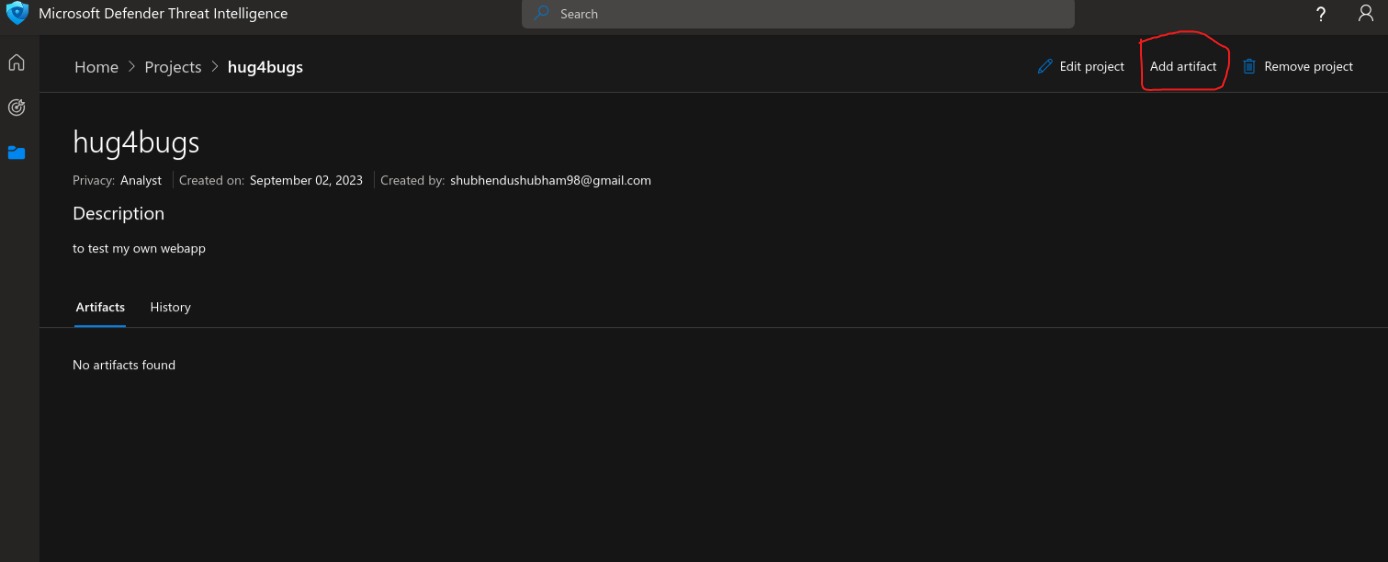Select the Artifacts tab
The image size is (1388, 562).
[100, 307]
